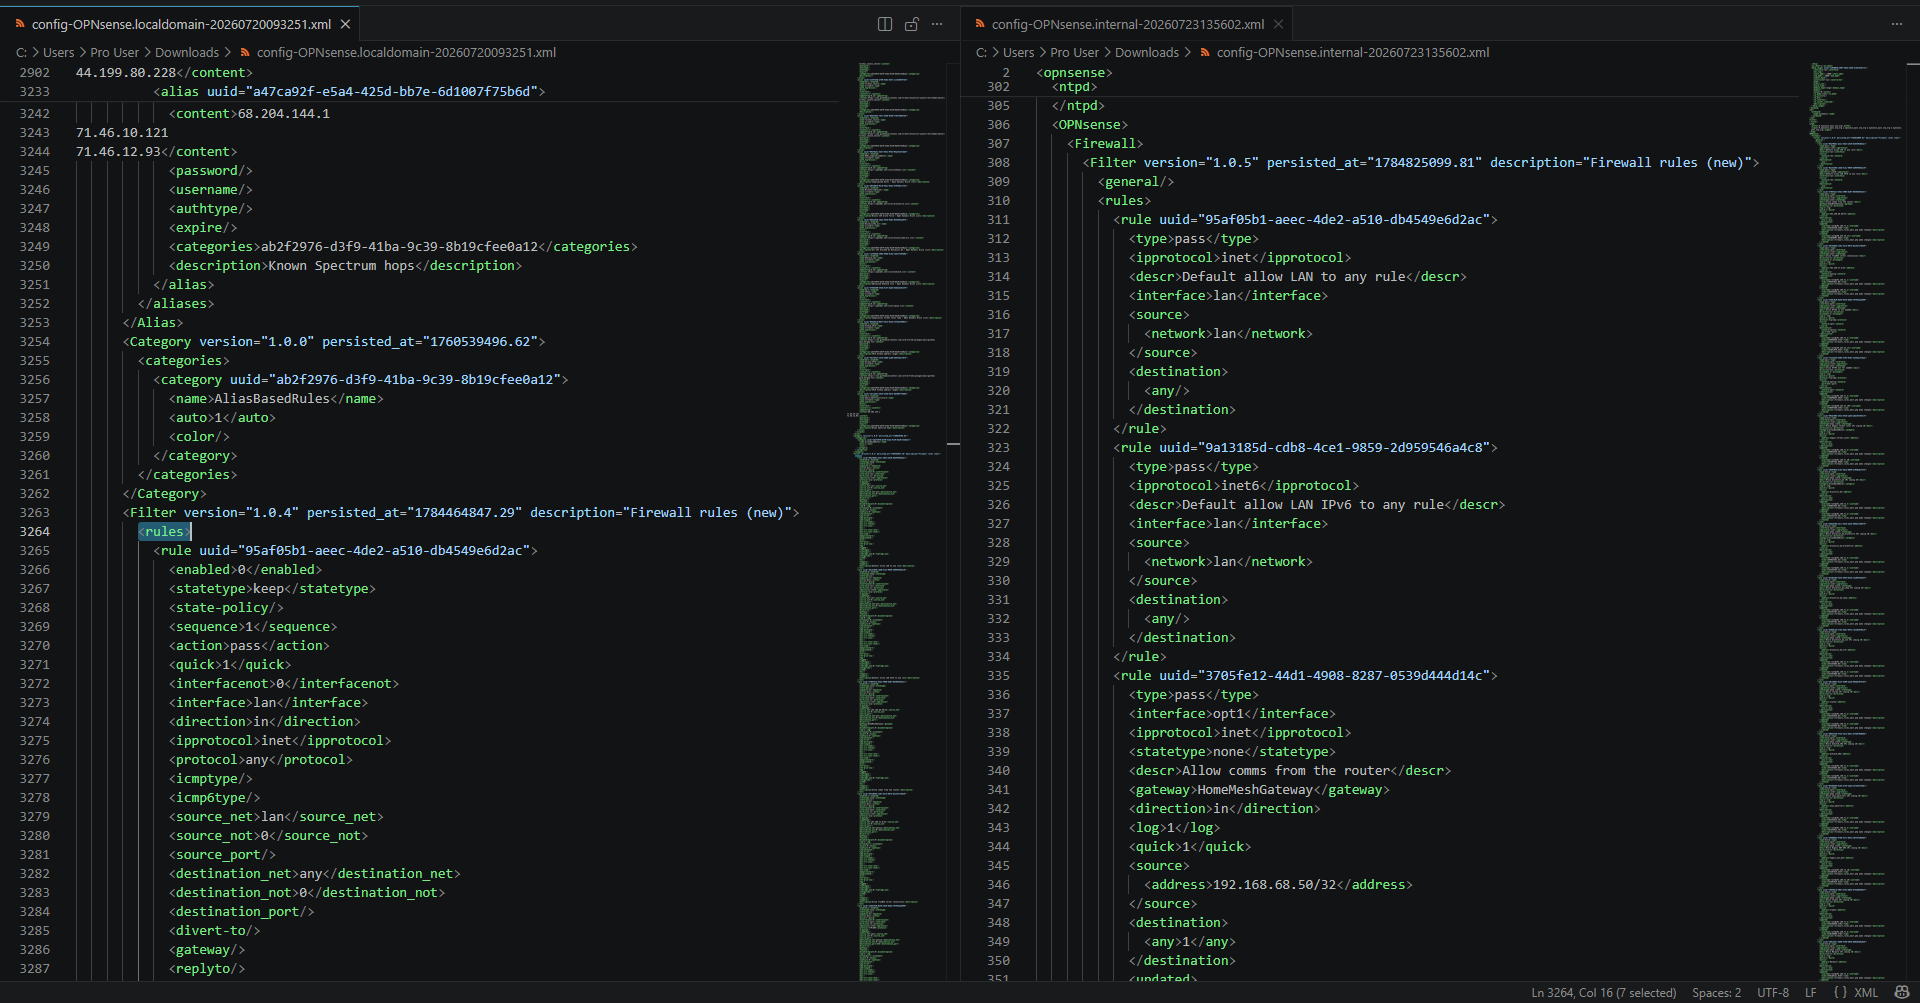Click Ln 3264, Col 16 go-to-line indicator
The height and width of the screenshot is (1003, 1920).
1604,993
